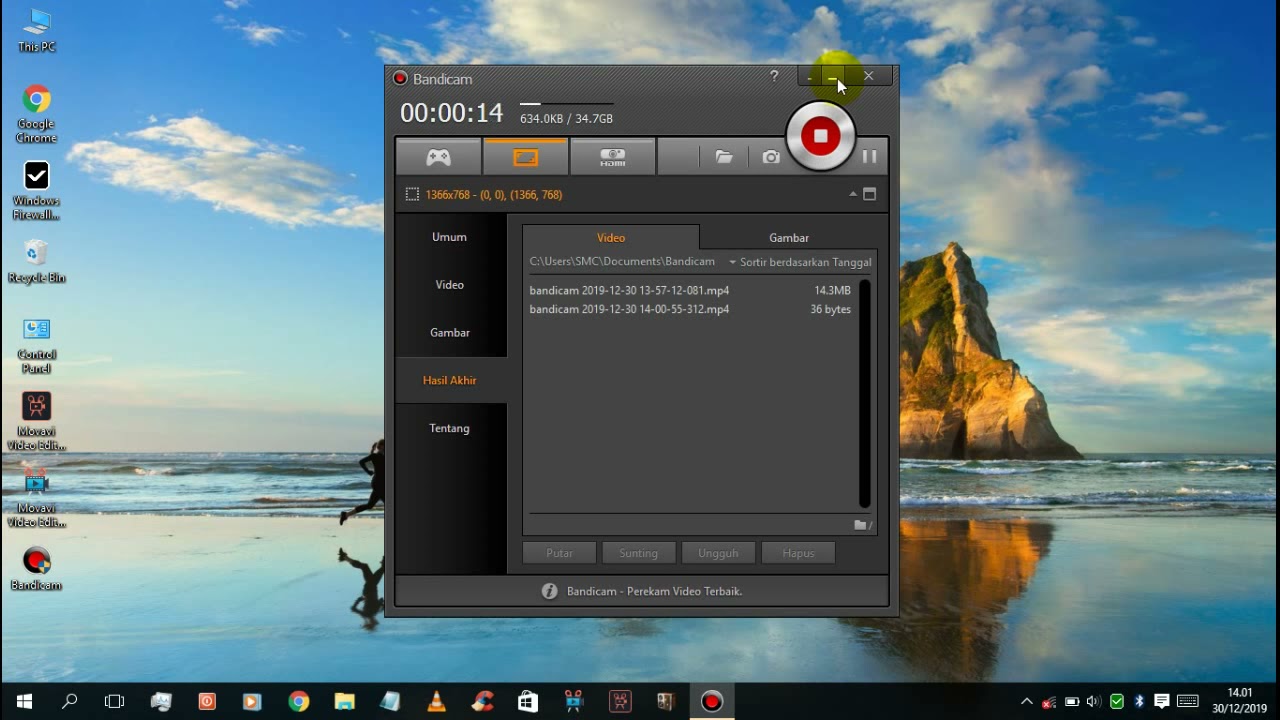Open the Gambar section in the sidebar
This screenshot has height=720, width=1280.
coord(450,333)
